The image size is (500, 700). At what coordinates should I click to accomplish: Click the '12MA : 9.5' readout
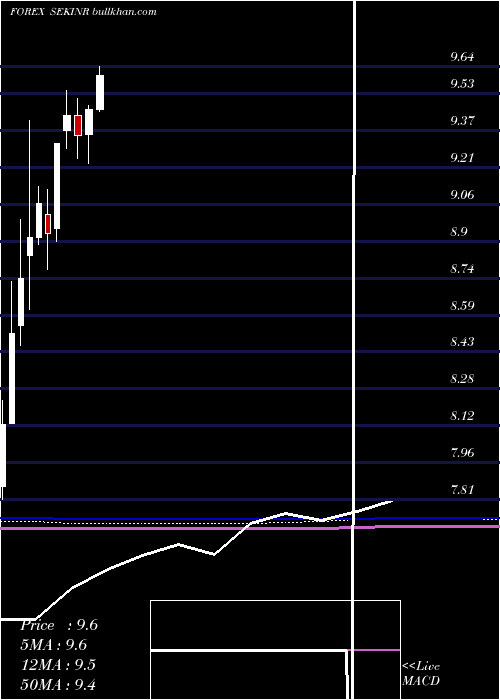58,665
